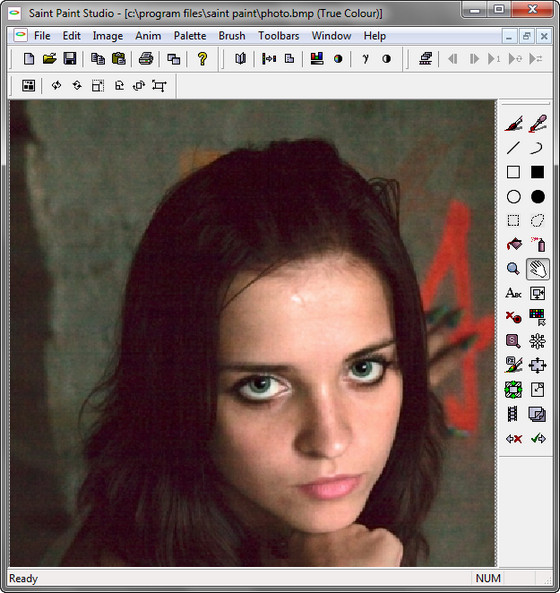The height and width of the screenshot is (593, 560).
Task: Select the flood fill bucket tool
Action: click(x=513, y=244)
